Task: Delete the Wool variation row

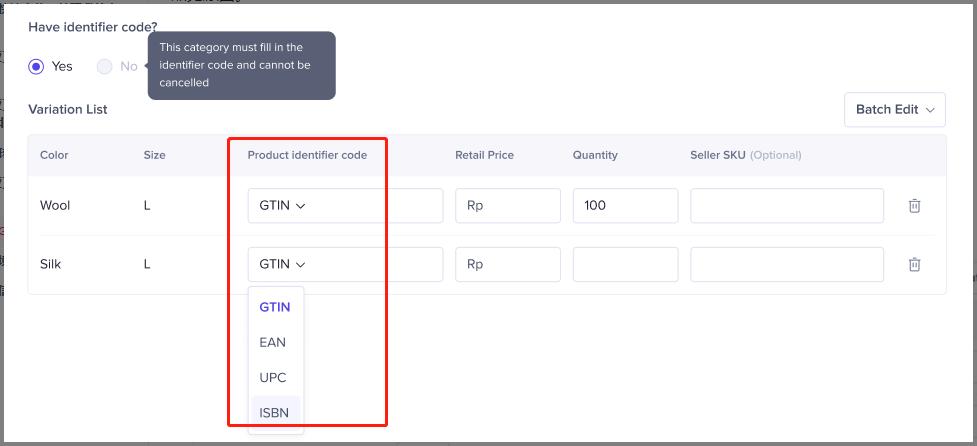Action: [914, 205]
